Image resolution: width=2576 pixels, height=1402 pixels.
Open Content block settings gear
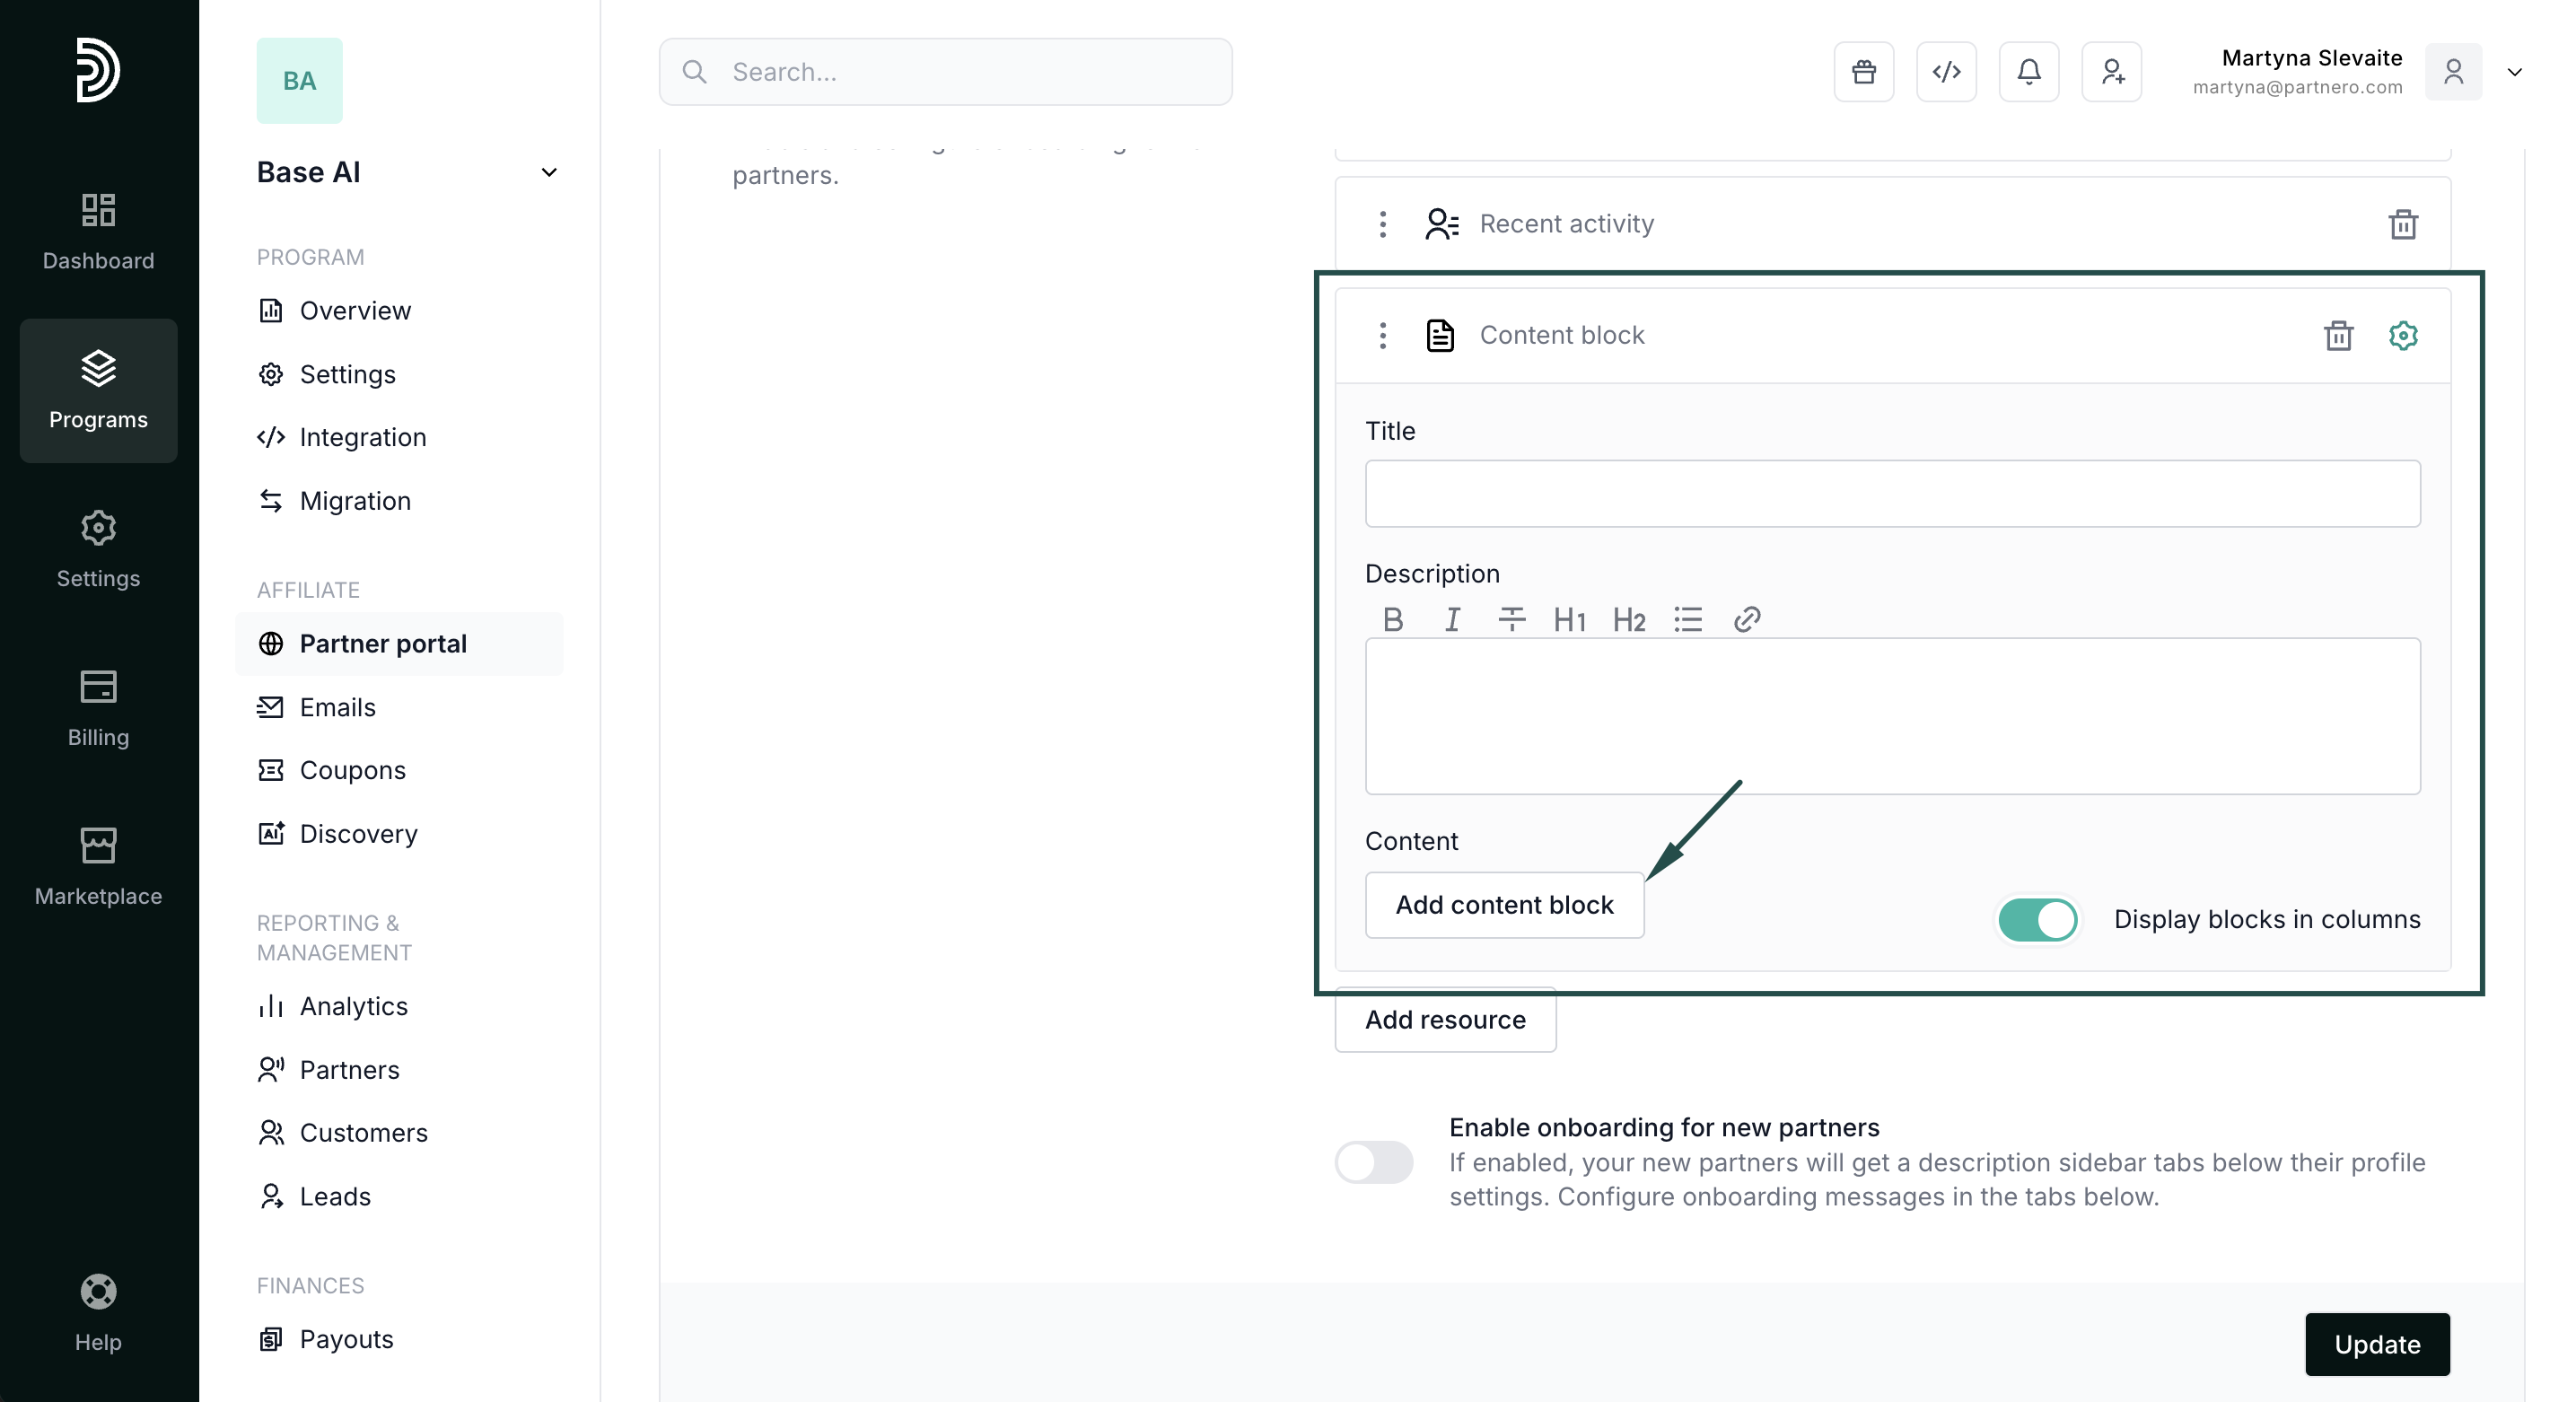point(2402,335)
